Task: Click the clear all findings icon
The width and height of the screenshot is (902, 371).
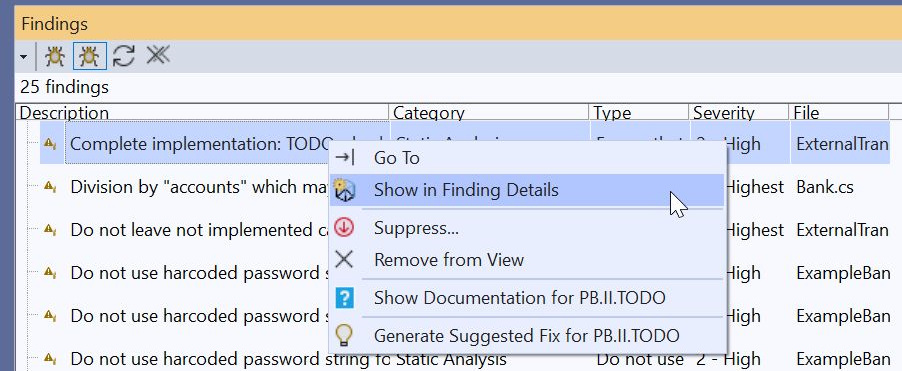Action: click(x=158, y=55)
